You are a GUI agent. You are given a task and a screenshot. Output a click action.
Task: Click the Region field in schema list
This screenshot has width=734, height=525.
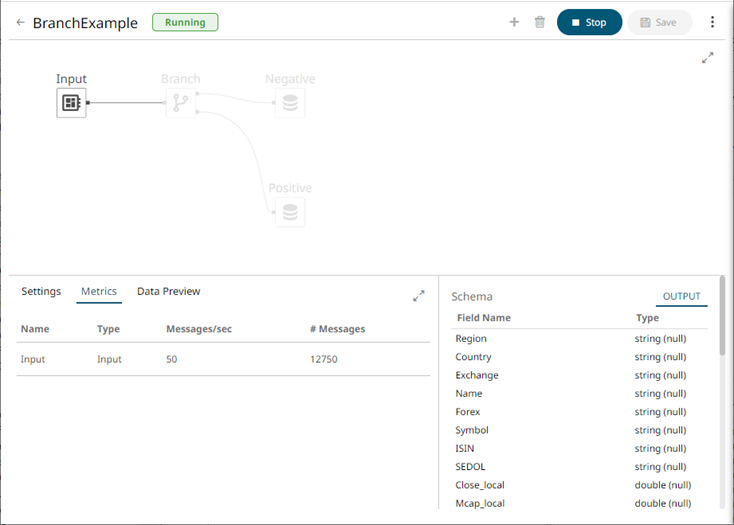(x=471, y=339)
